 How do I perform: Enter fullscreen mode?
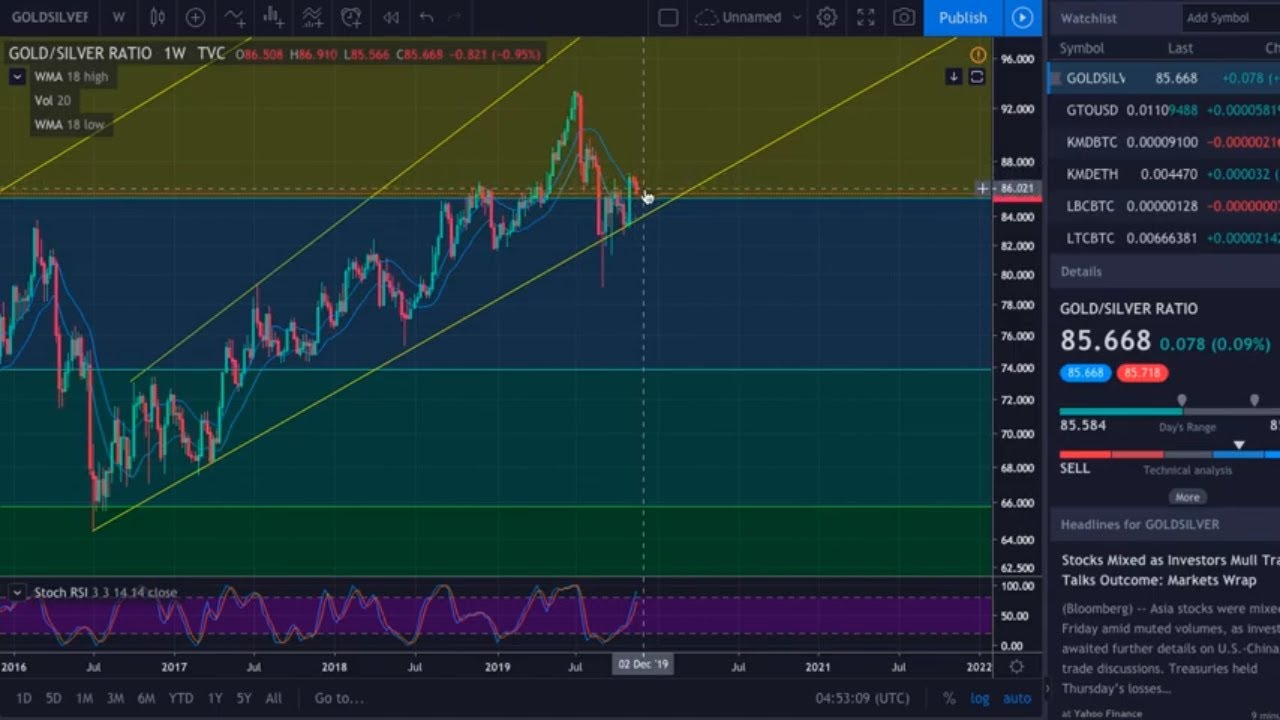click(866, 17)
